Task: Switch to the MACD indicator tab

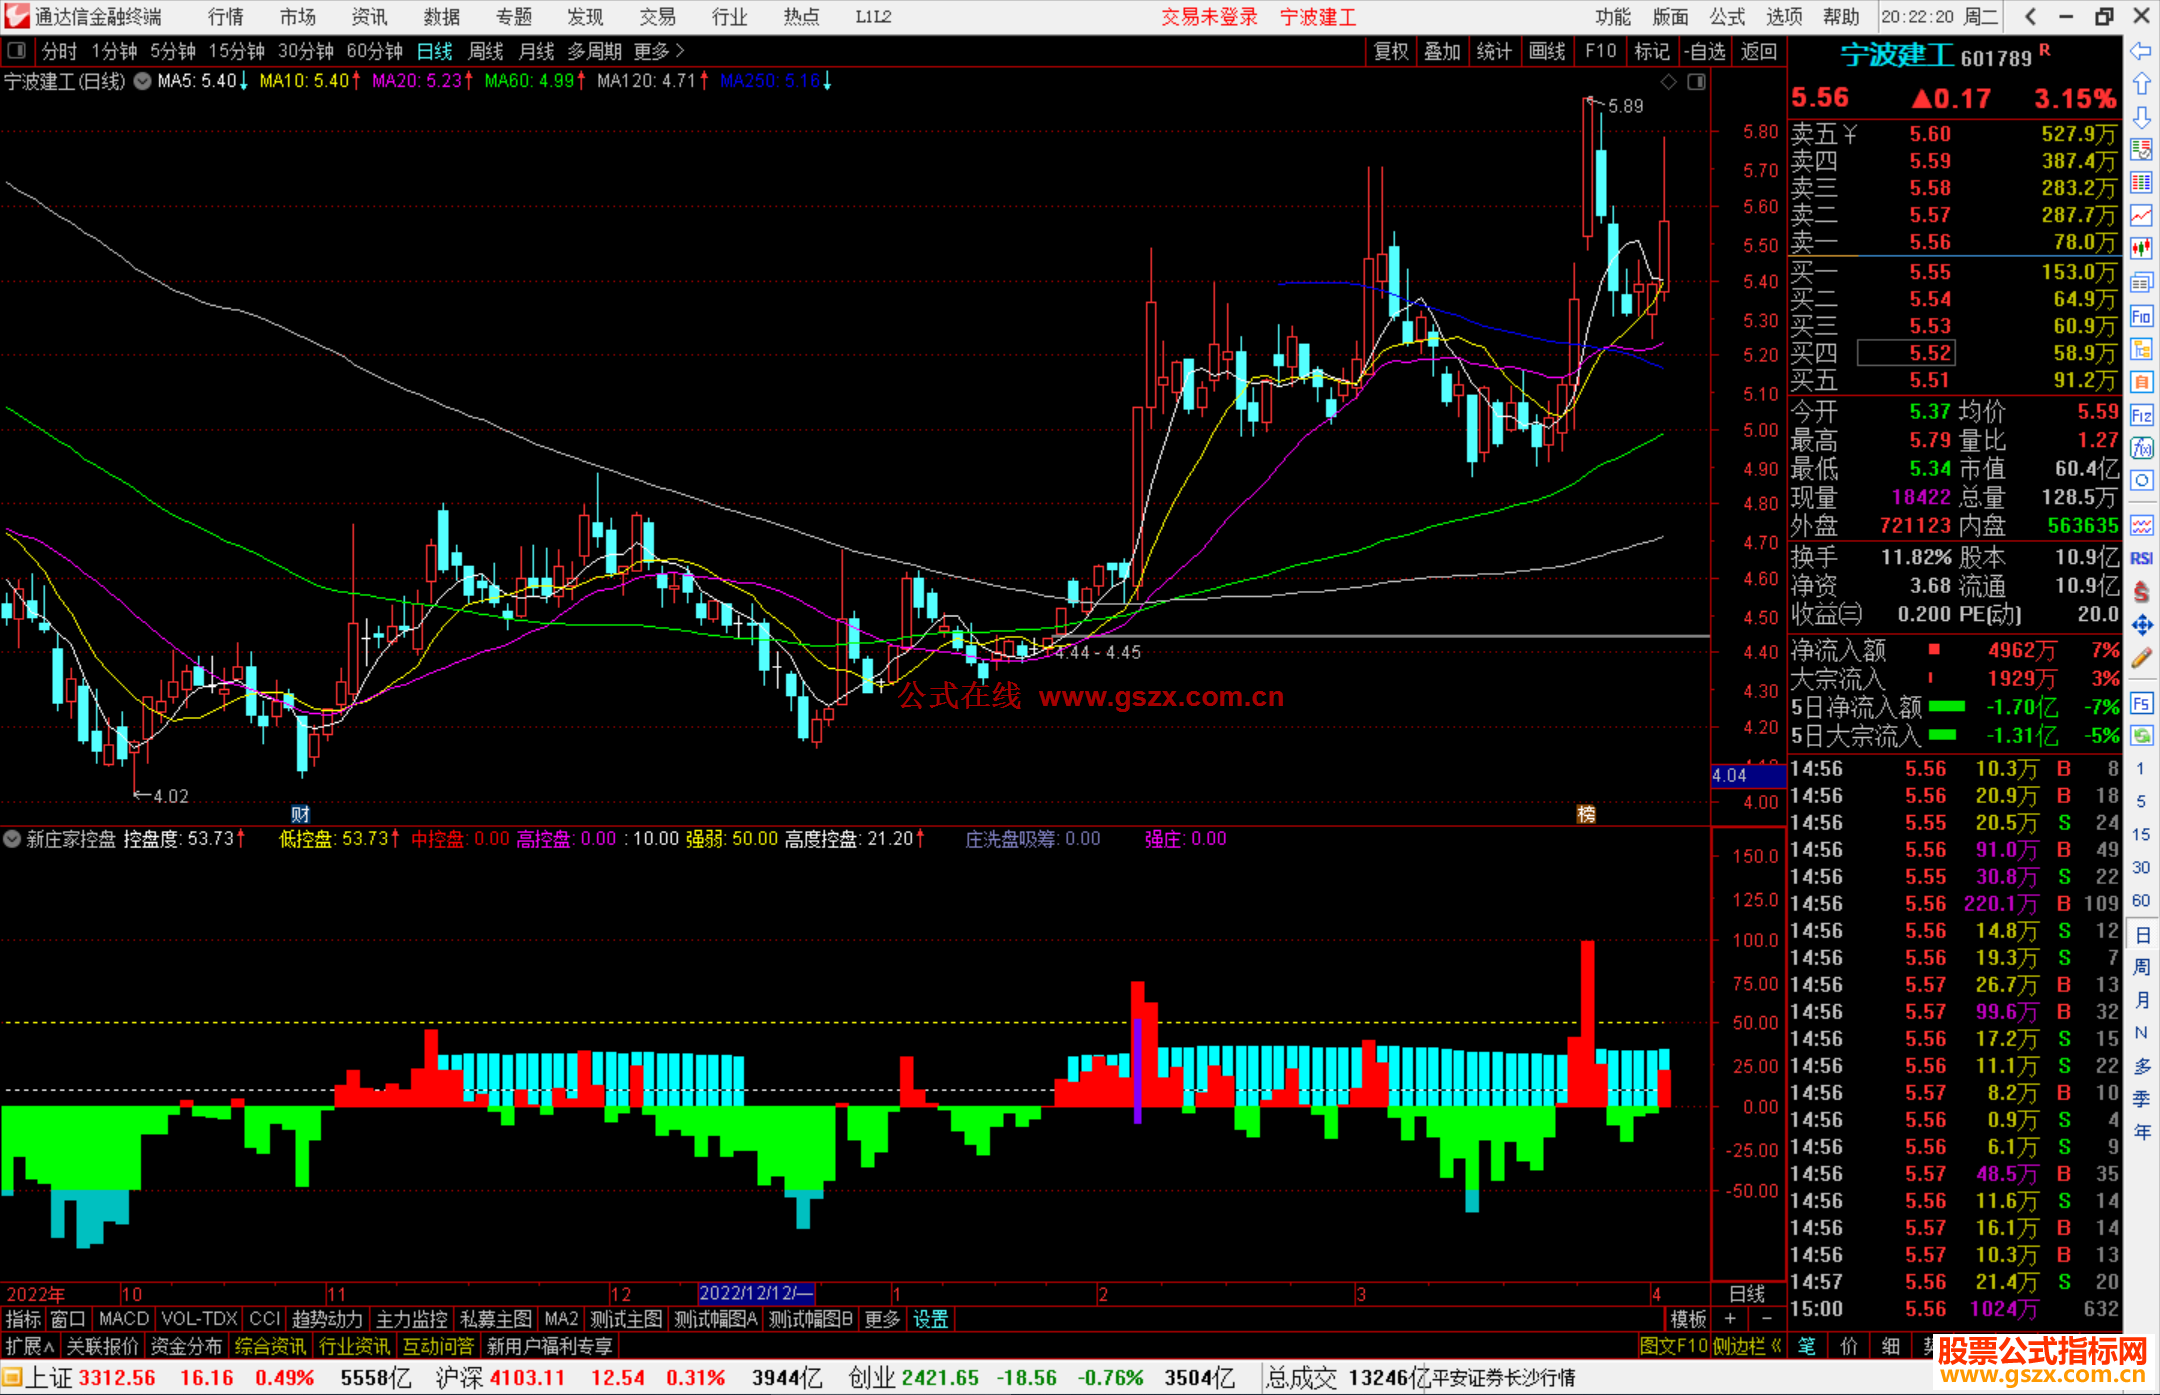Action: pos(124,1319)
